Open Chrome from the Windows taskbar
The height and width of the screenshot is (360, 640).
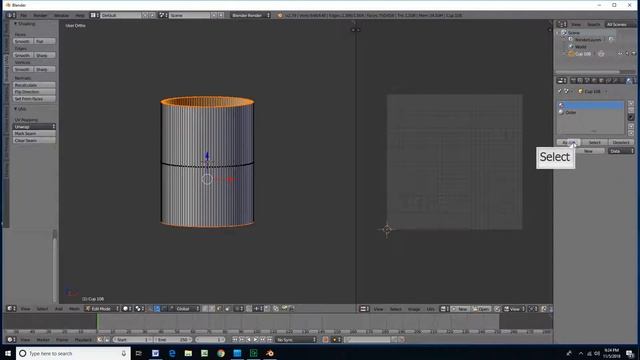point(221,353)
